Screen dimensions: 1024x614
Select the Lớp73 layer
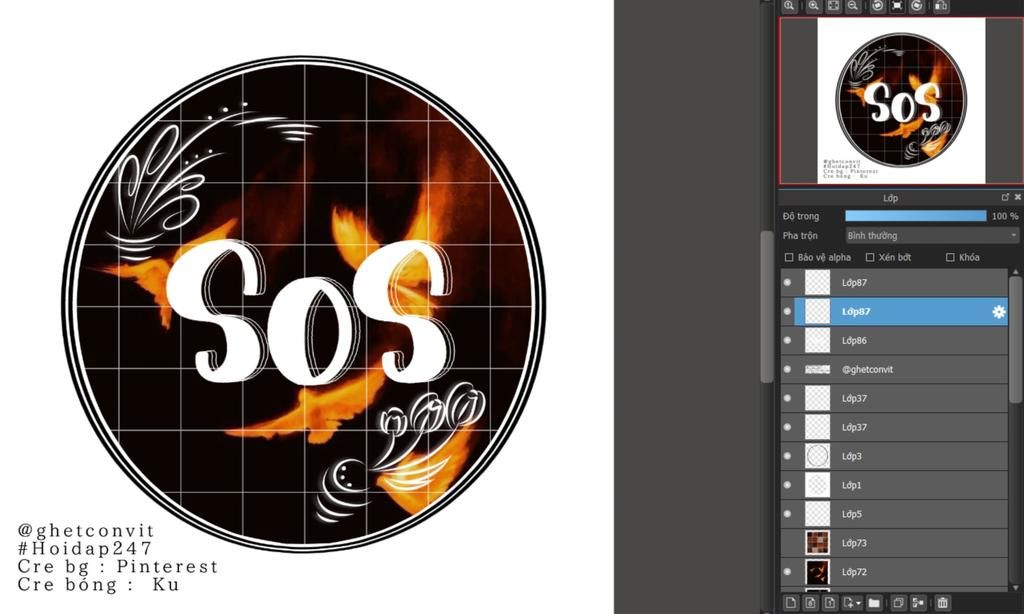(x=894, y=543)
